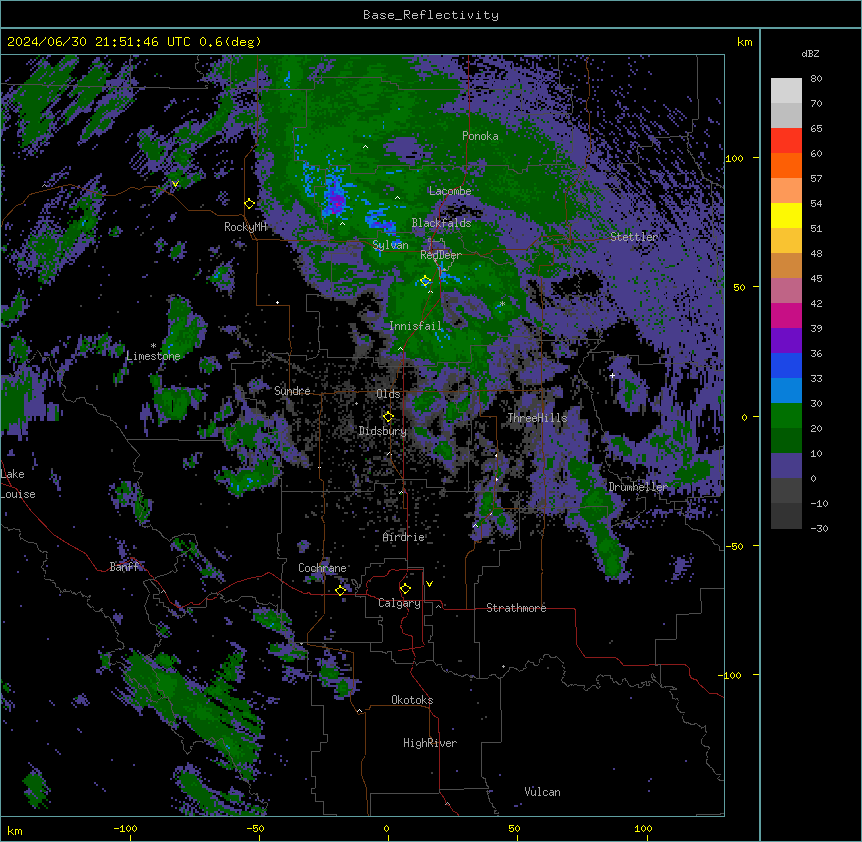862x842 pixels.
Task: Select the royal blue 36 dBZ legend swatch
Action: tap(786, 365)
